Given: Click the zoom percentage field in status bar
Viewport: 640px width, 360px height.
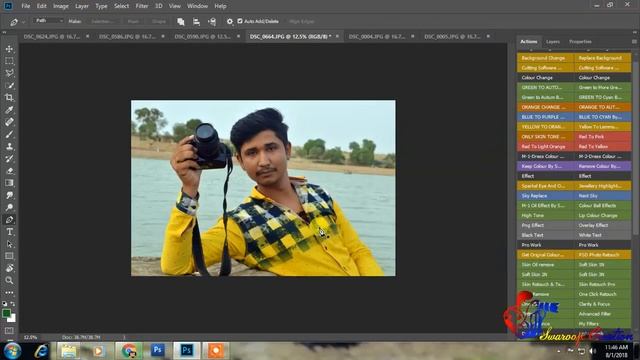Looking at the screenshot, I should pos(31,338).
